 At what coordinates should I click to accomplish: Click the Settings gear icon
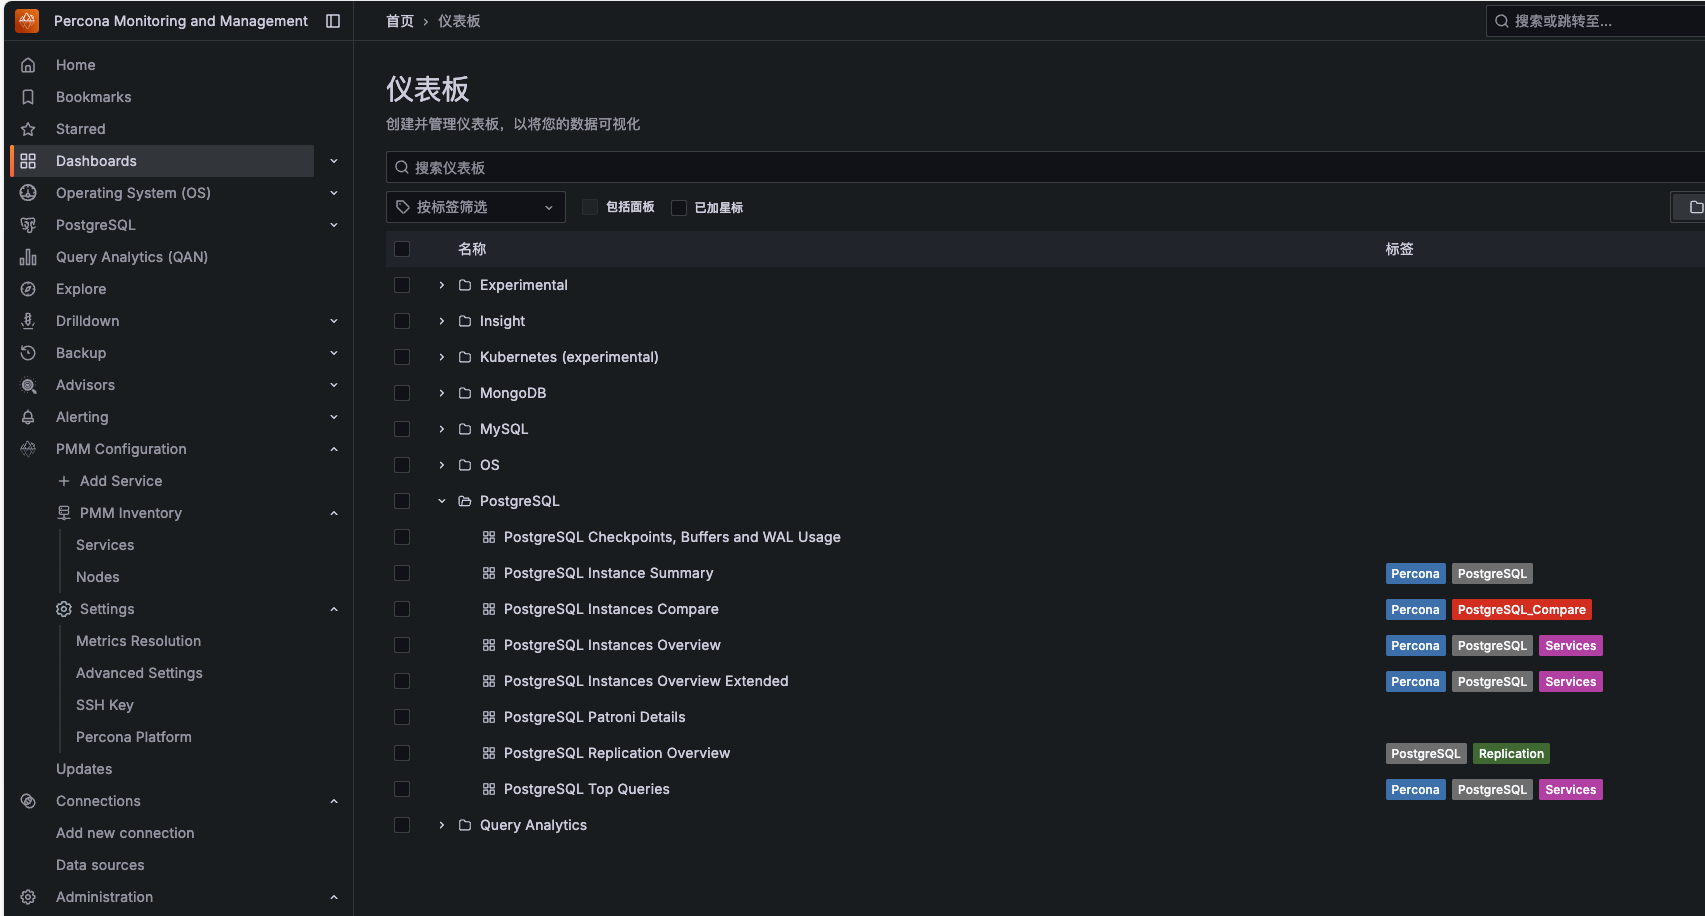[x=64, y=609]
